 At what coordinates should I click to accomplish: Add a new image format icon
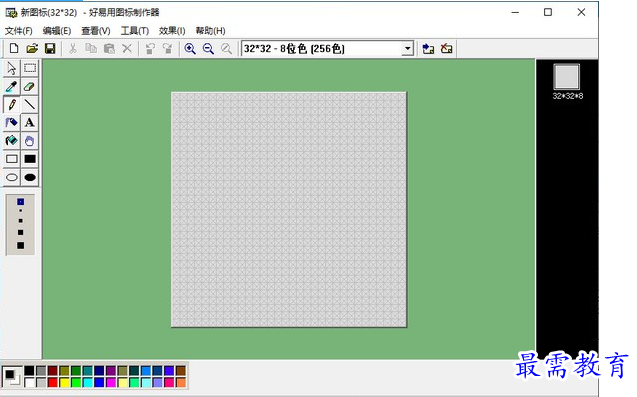click(428, 49)
